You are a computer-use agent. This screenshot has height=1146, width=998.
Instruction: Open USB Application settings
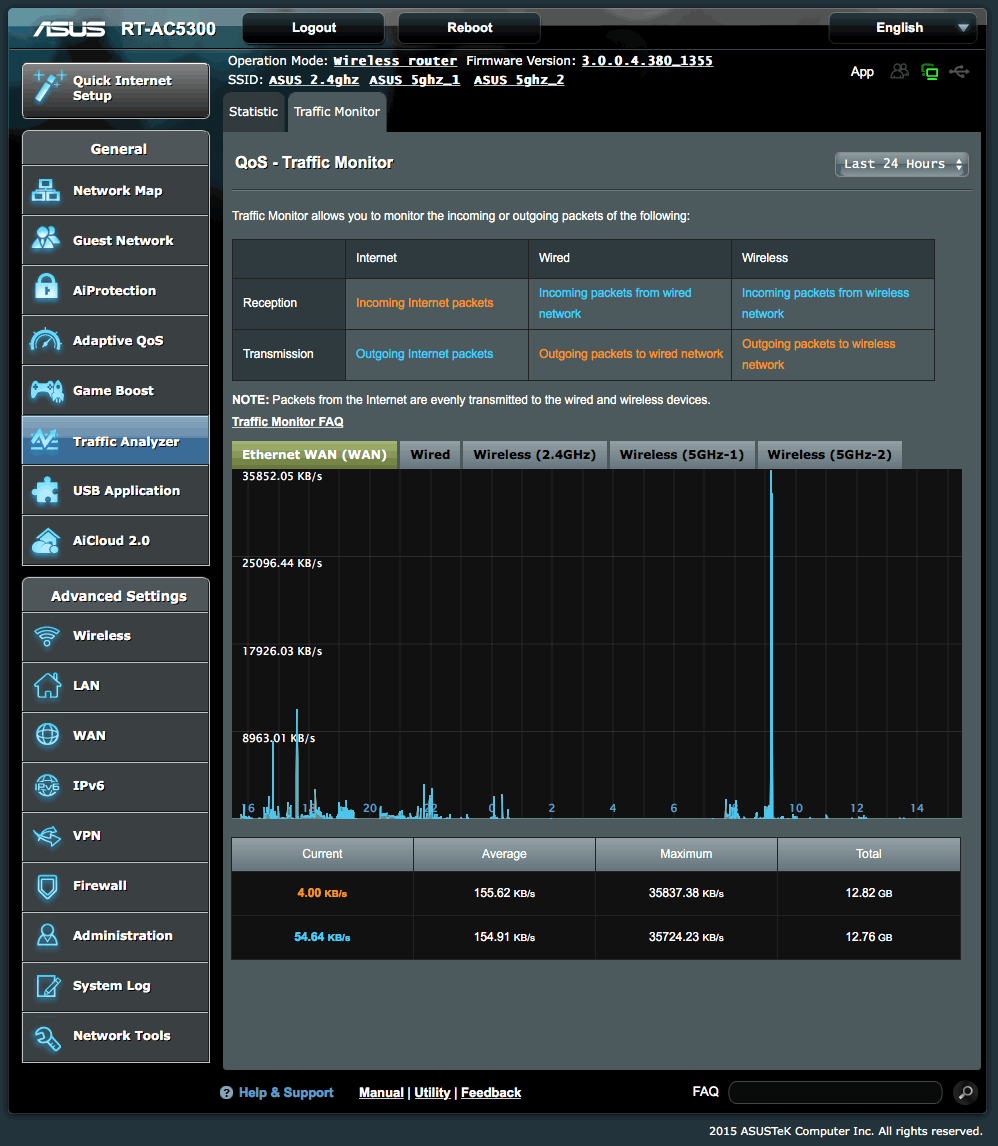[x=114, y=490]
